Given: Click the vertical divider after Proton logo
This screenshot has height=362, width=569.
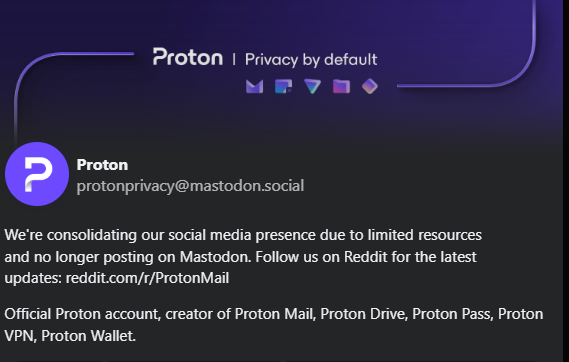Looking at the screenshot, I should [x=234, y=59].
